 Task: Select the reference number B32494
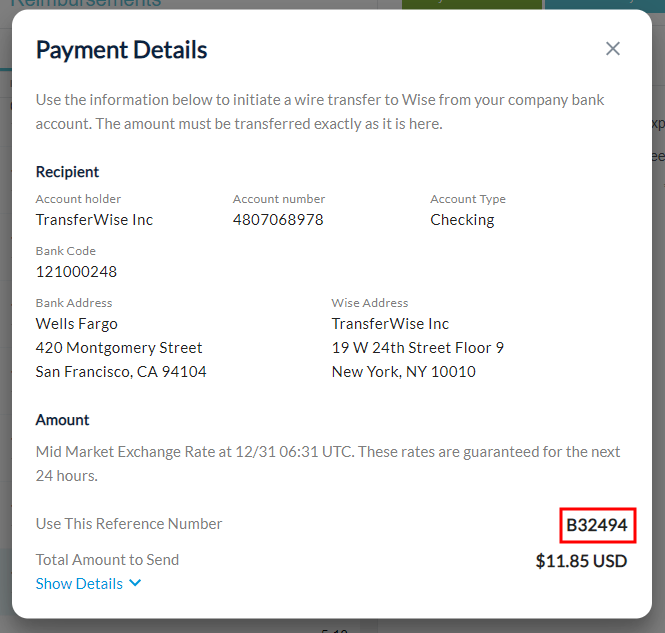pyautogui.click(x=597, y=525)
